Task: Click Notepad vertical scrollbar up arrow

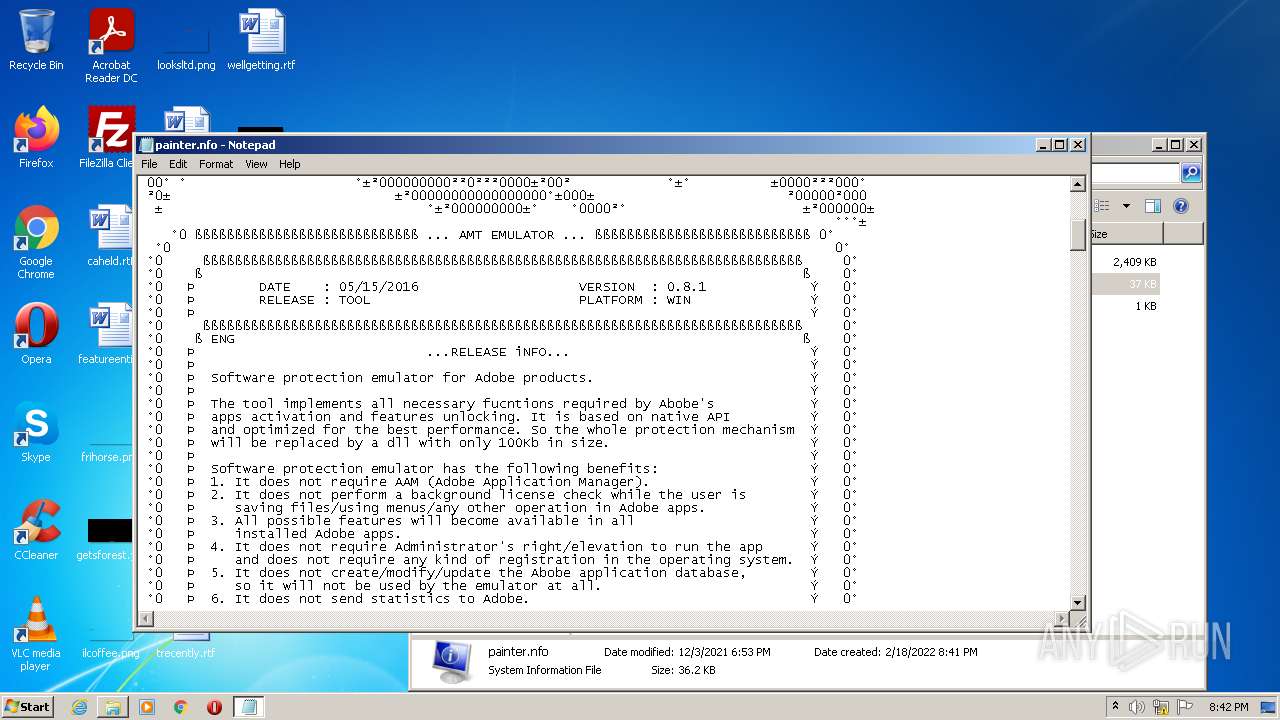Action: coord(1078,184)
